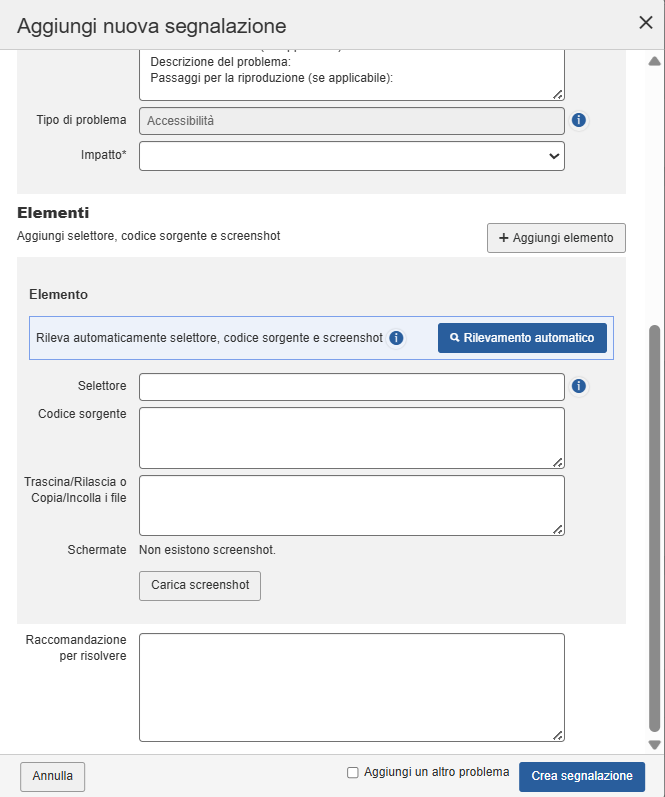Click resize grip of Raccomandazione textarea
This screenshot has height=797, width=665.
click(x=557, y=734)
